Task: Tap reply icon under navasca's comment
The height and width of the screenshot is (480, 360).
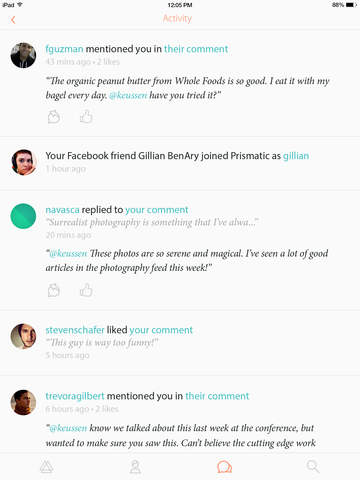Action: (54, 290)
